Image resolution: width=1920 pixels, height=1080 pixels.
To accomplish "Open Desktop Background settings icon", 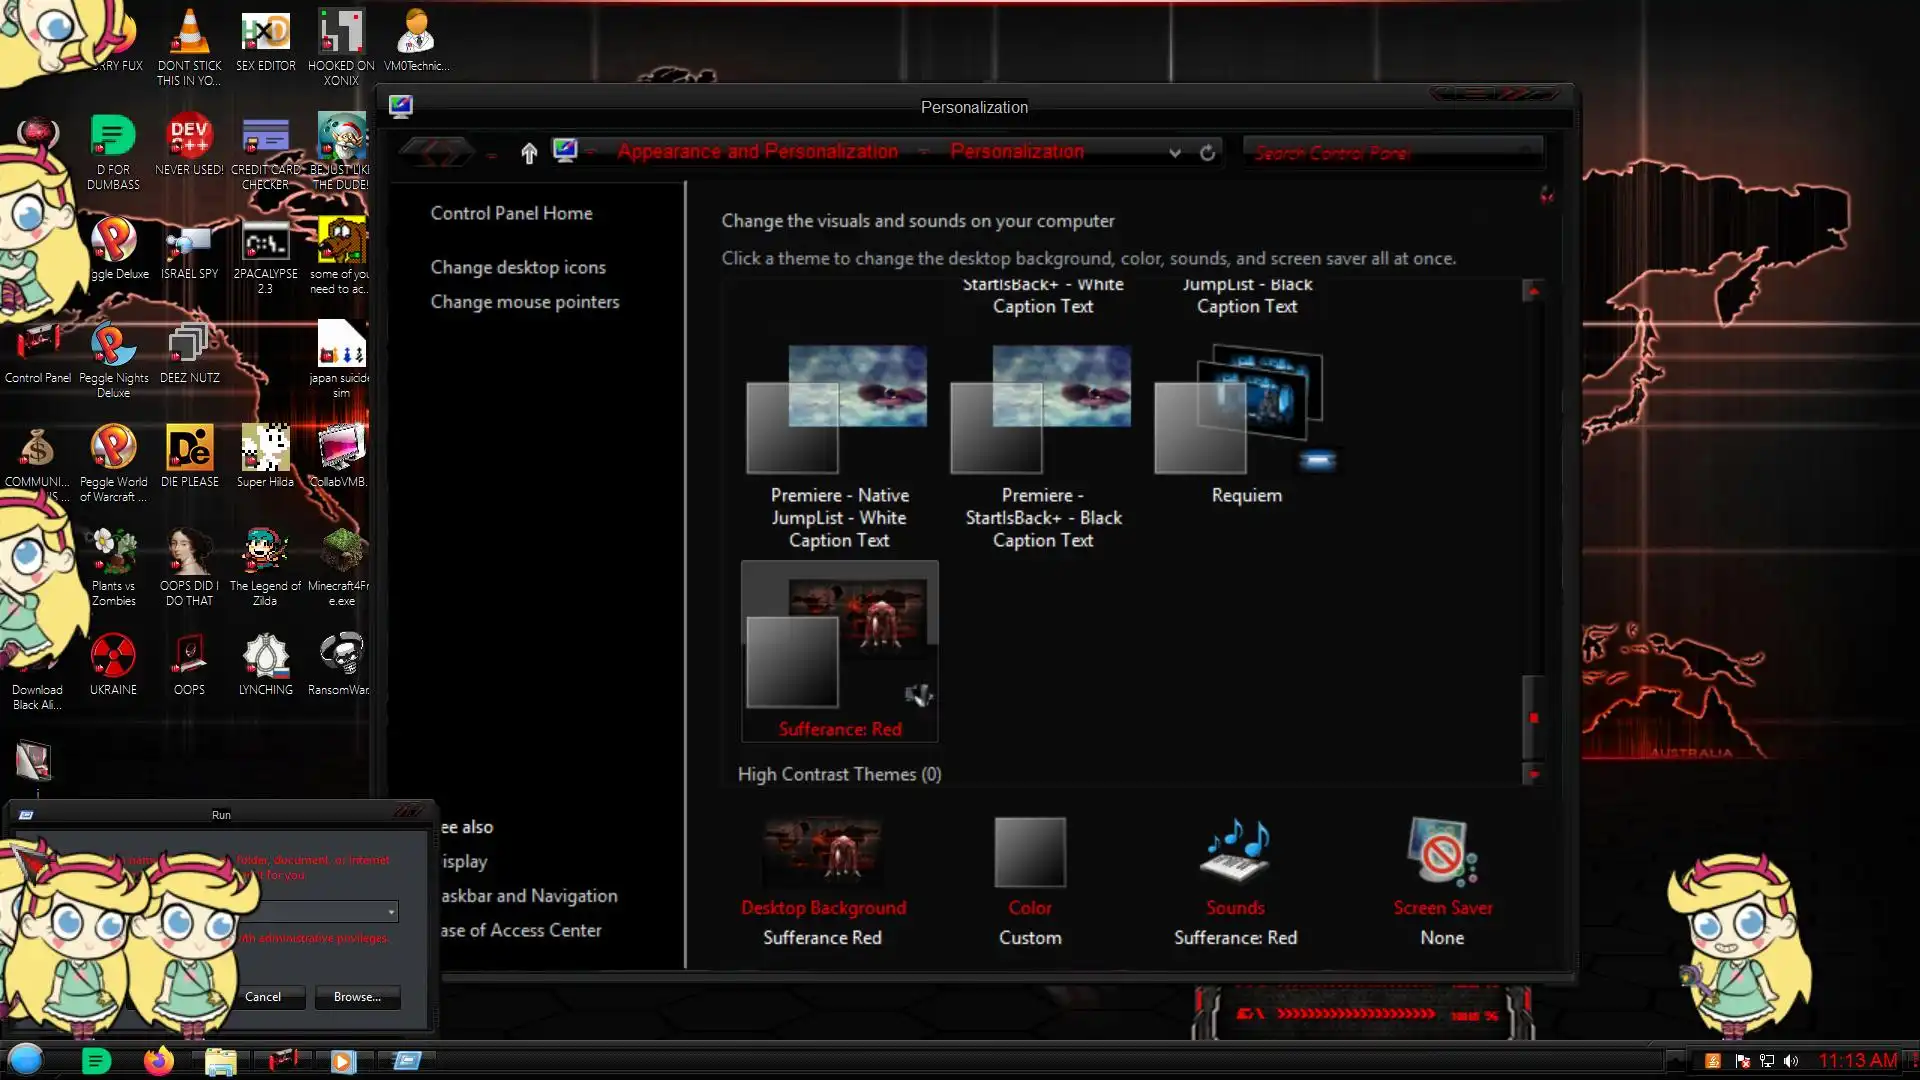I will 822,853.
